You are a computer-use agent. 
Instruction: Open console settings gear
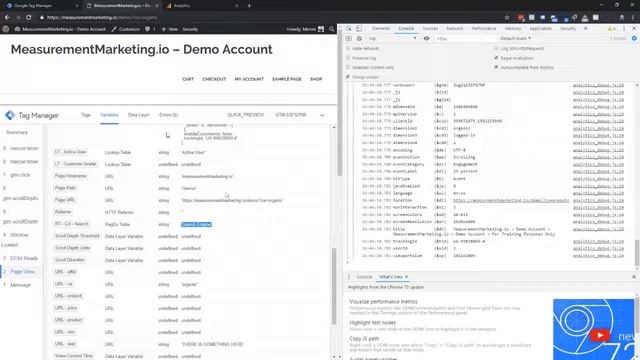pyautogui.click(x=634, y=38)
